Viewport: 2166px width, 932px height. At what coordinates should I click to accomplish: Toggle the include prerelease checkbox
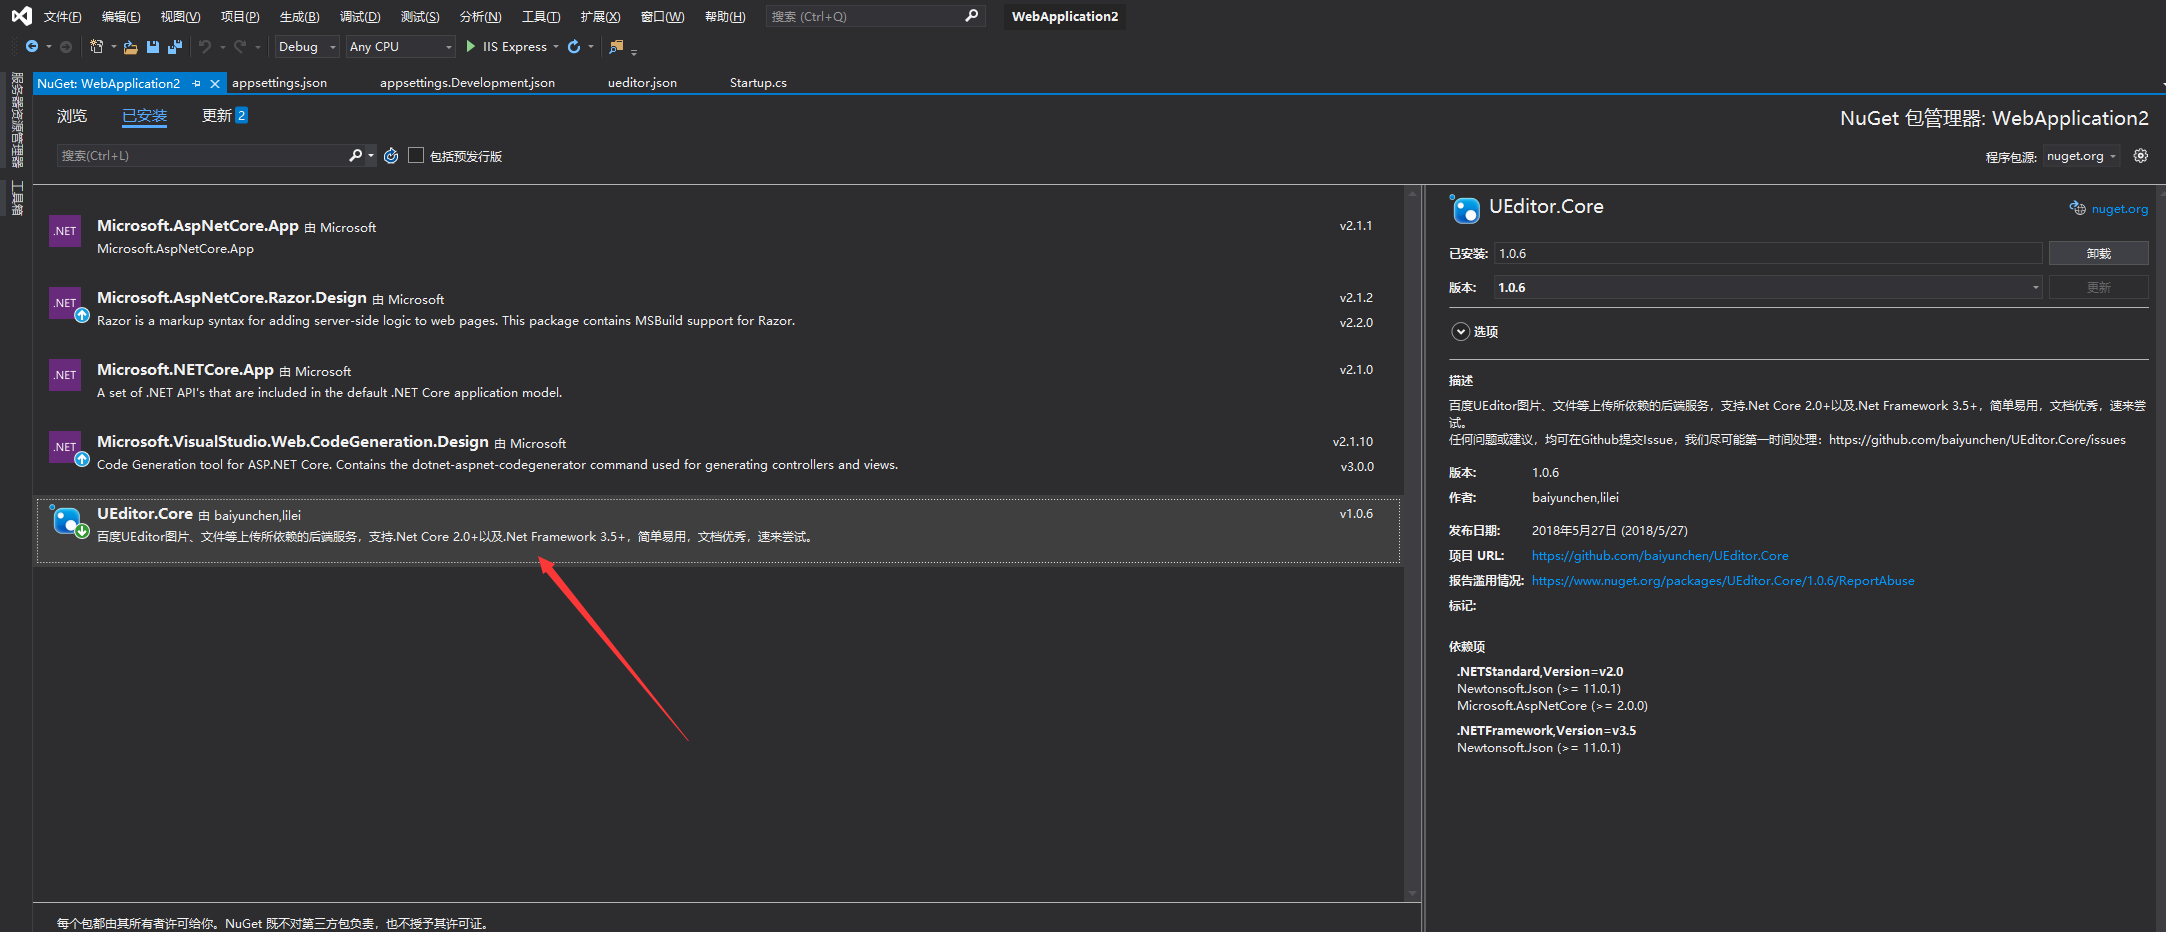pyautogui.click(x=416, y=155)
